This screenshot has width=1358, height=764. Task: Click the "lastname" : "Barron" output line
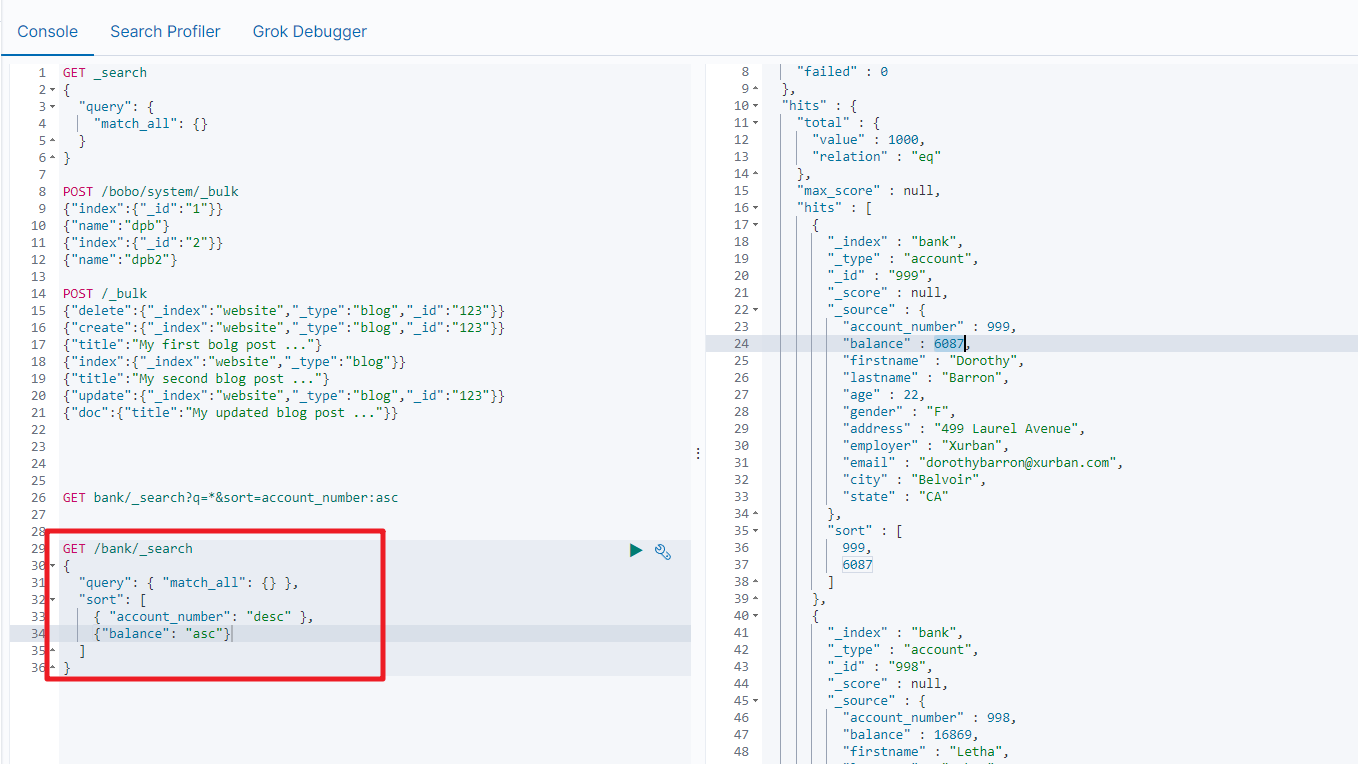(926, 378)
